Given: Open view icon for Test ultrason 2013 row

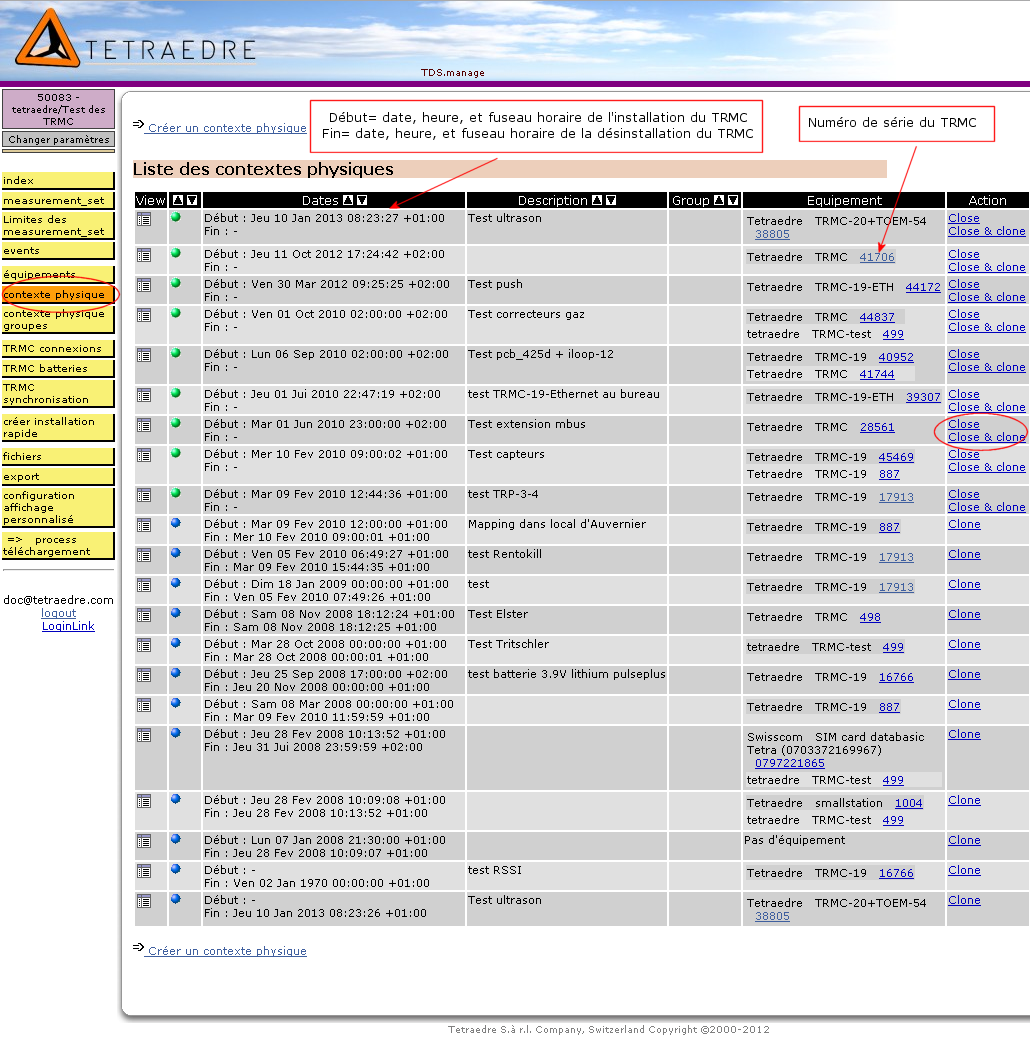Looking at the screenshot, I should [144, 219].
